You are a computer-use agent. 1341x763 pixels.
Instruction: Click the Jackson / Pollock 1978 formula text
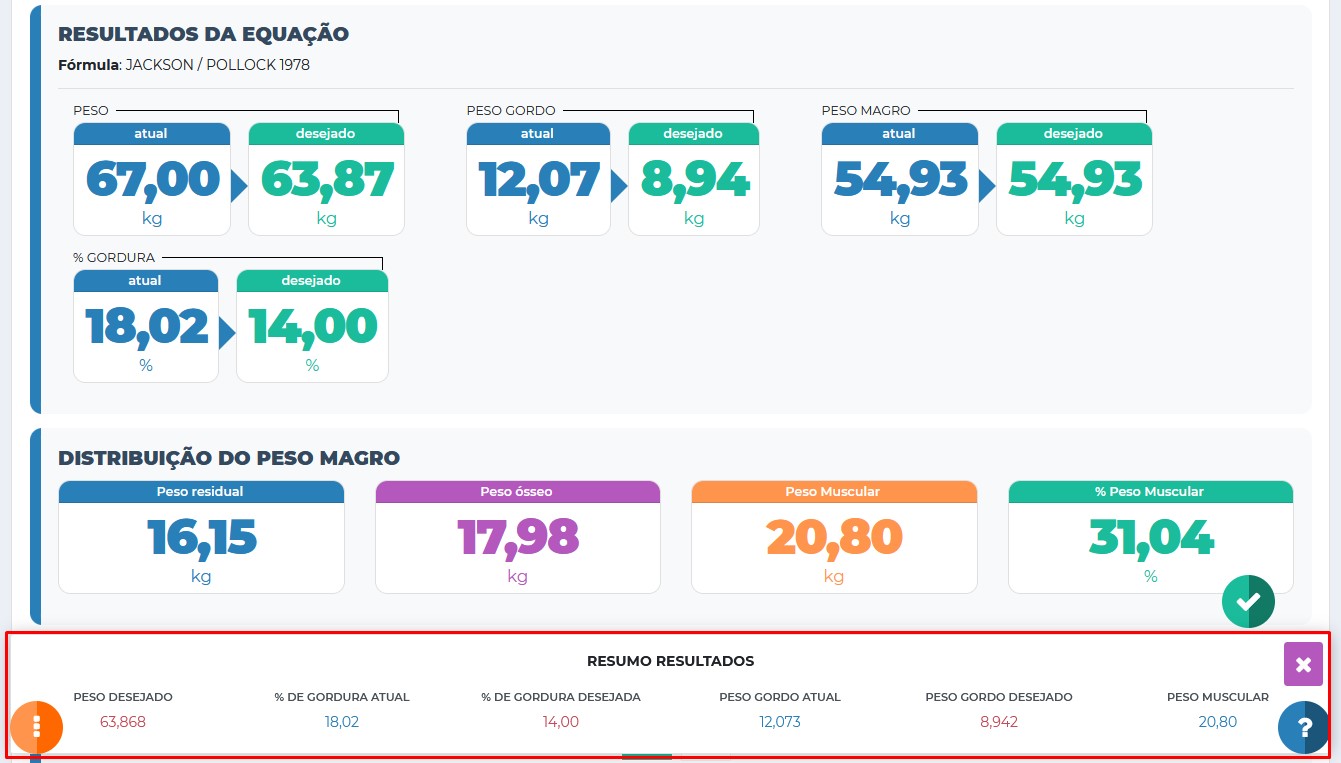217,65
